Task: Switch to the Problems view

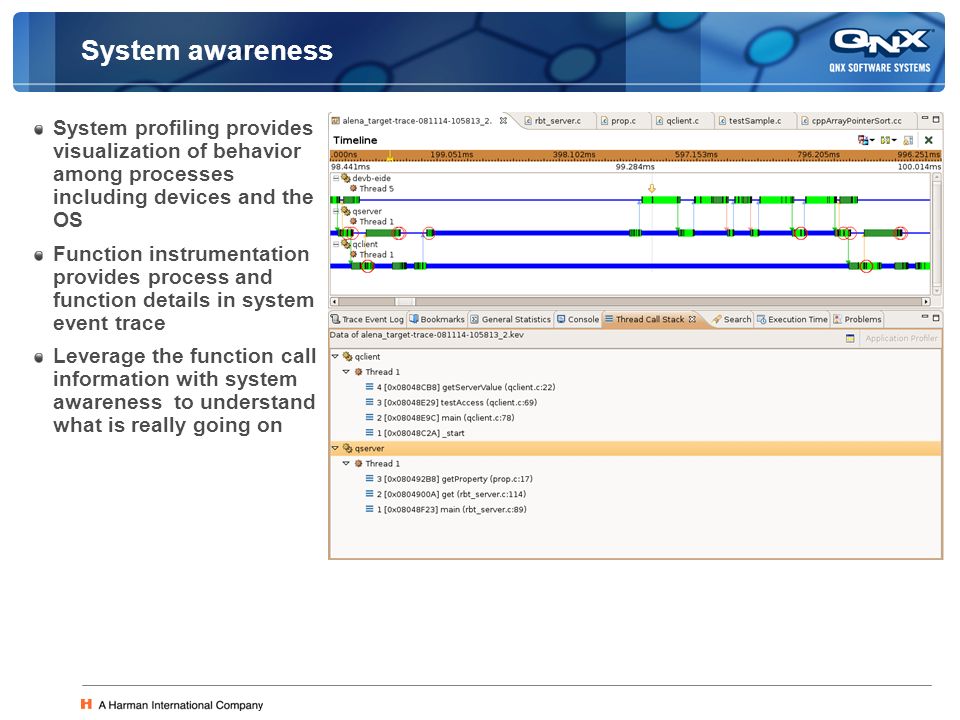Action: coord(858,320)
